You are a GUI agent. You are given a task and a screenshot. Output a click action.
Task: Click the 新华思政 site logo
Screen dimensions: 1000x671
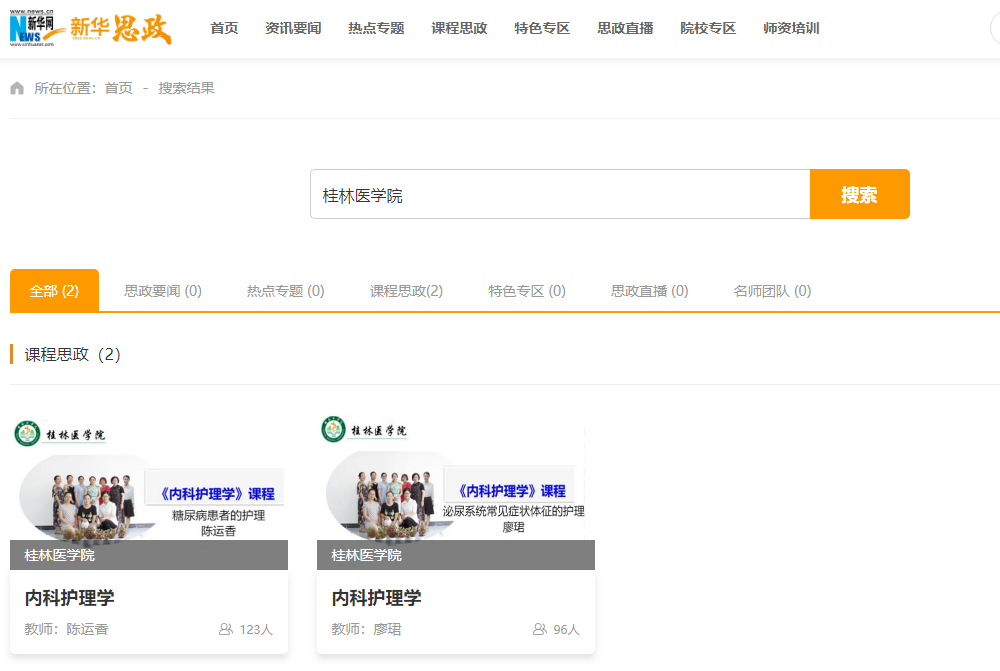tap(121, 29)
